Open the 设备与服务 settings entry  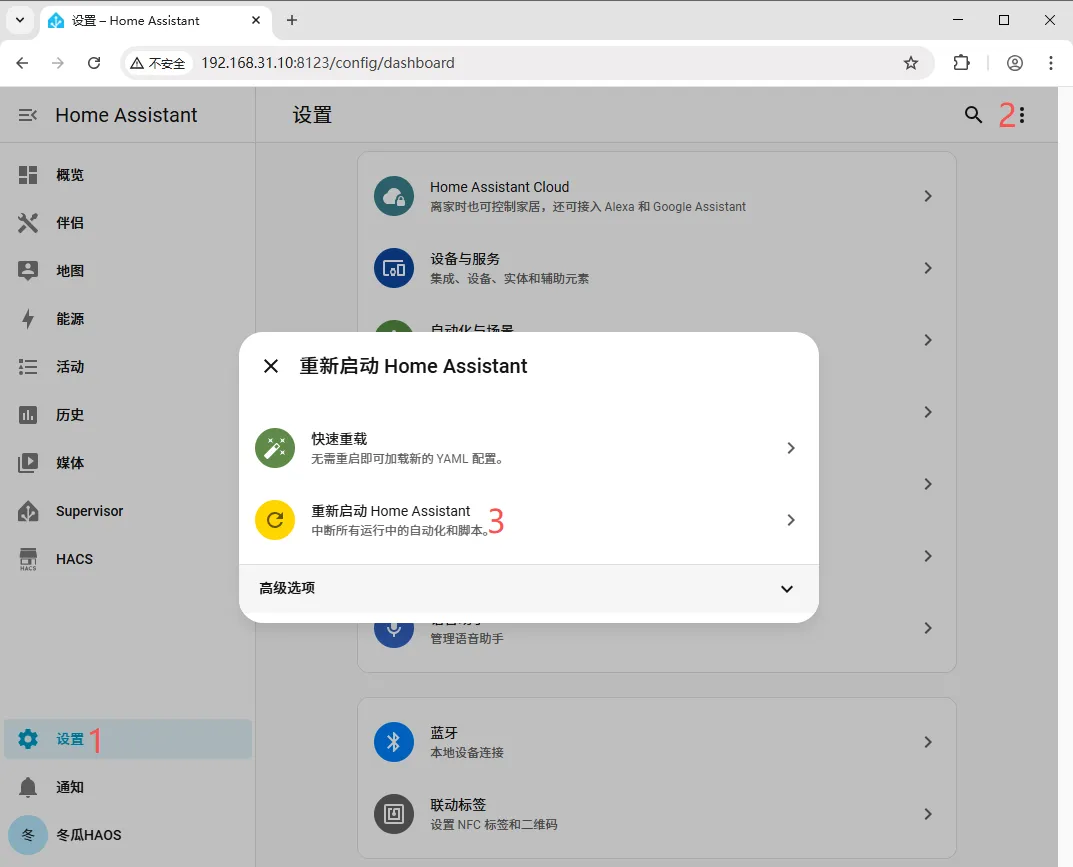click(x=657, y=268)
